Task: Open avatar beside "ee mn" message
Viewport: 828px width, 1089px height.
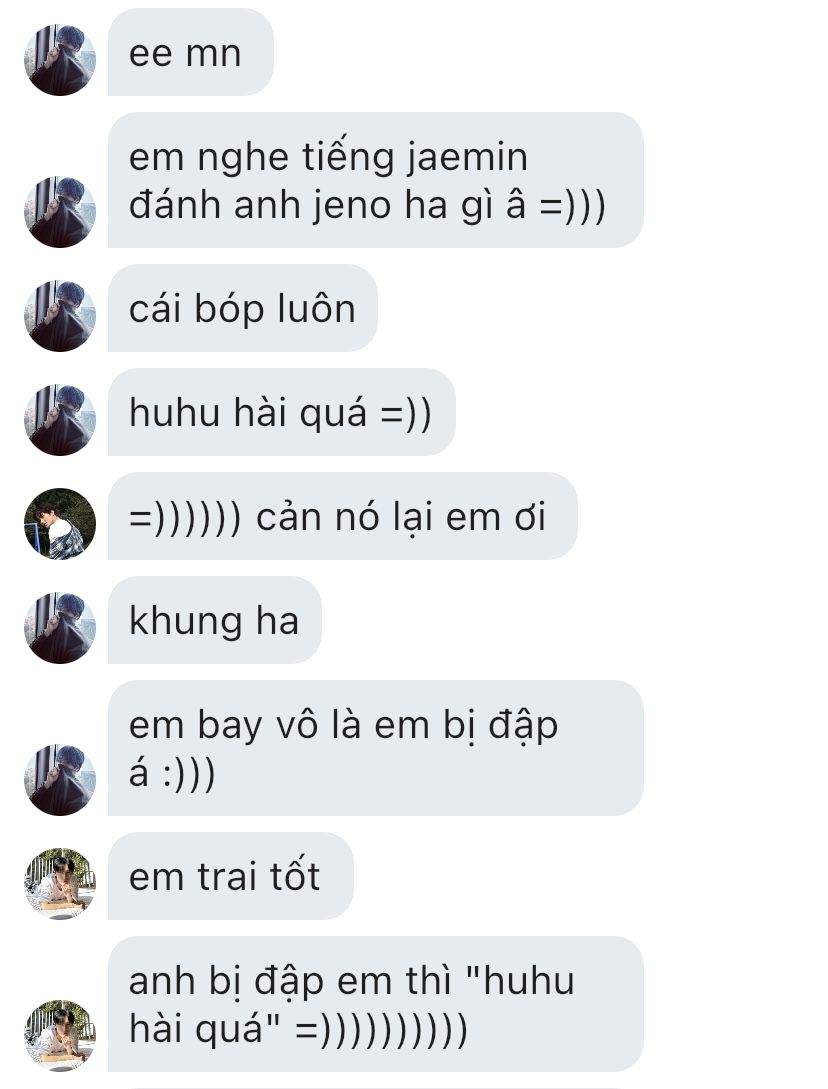Action: click(60, 60)
